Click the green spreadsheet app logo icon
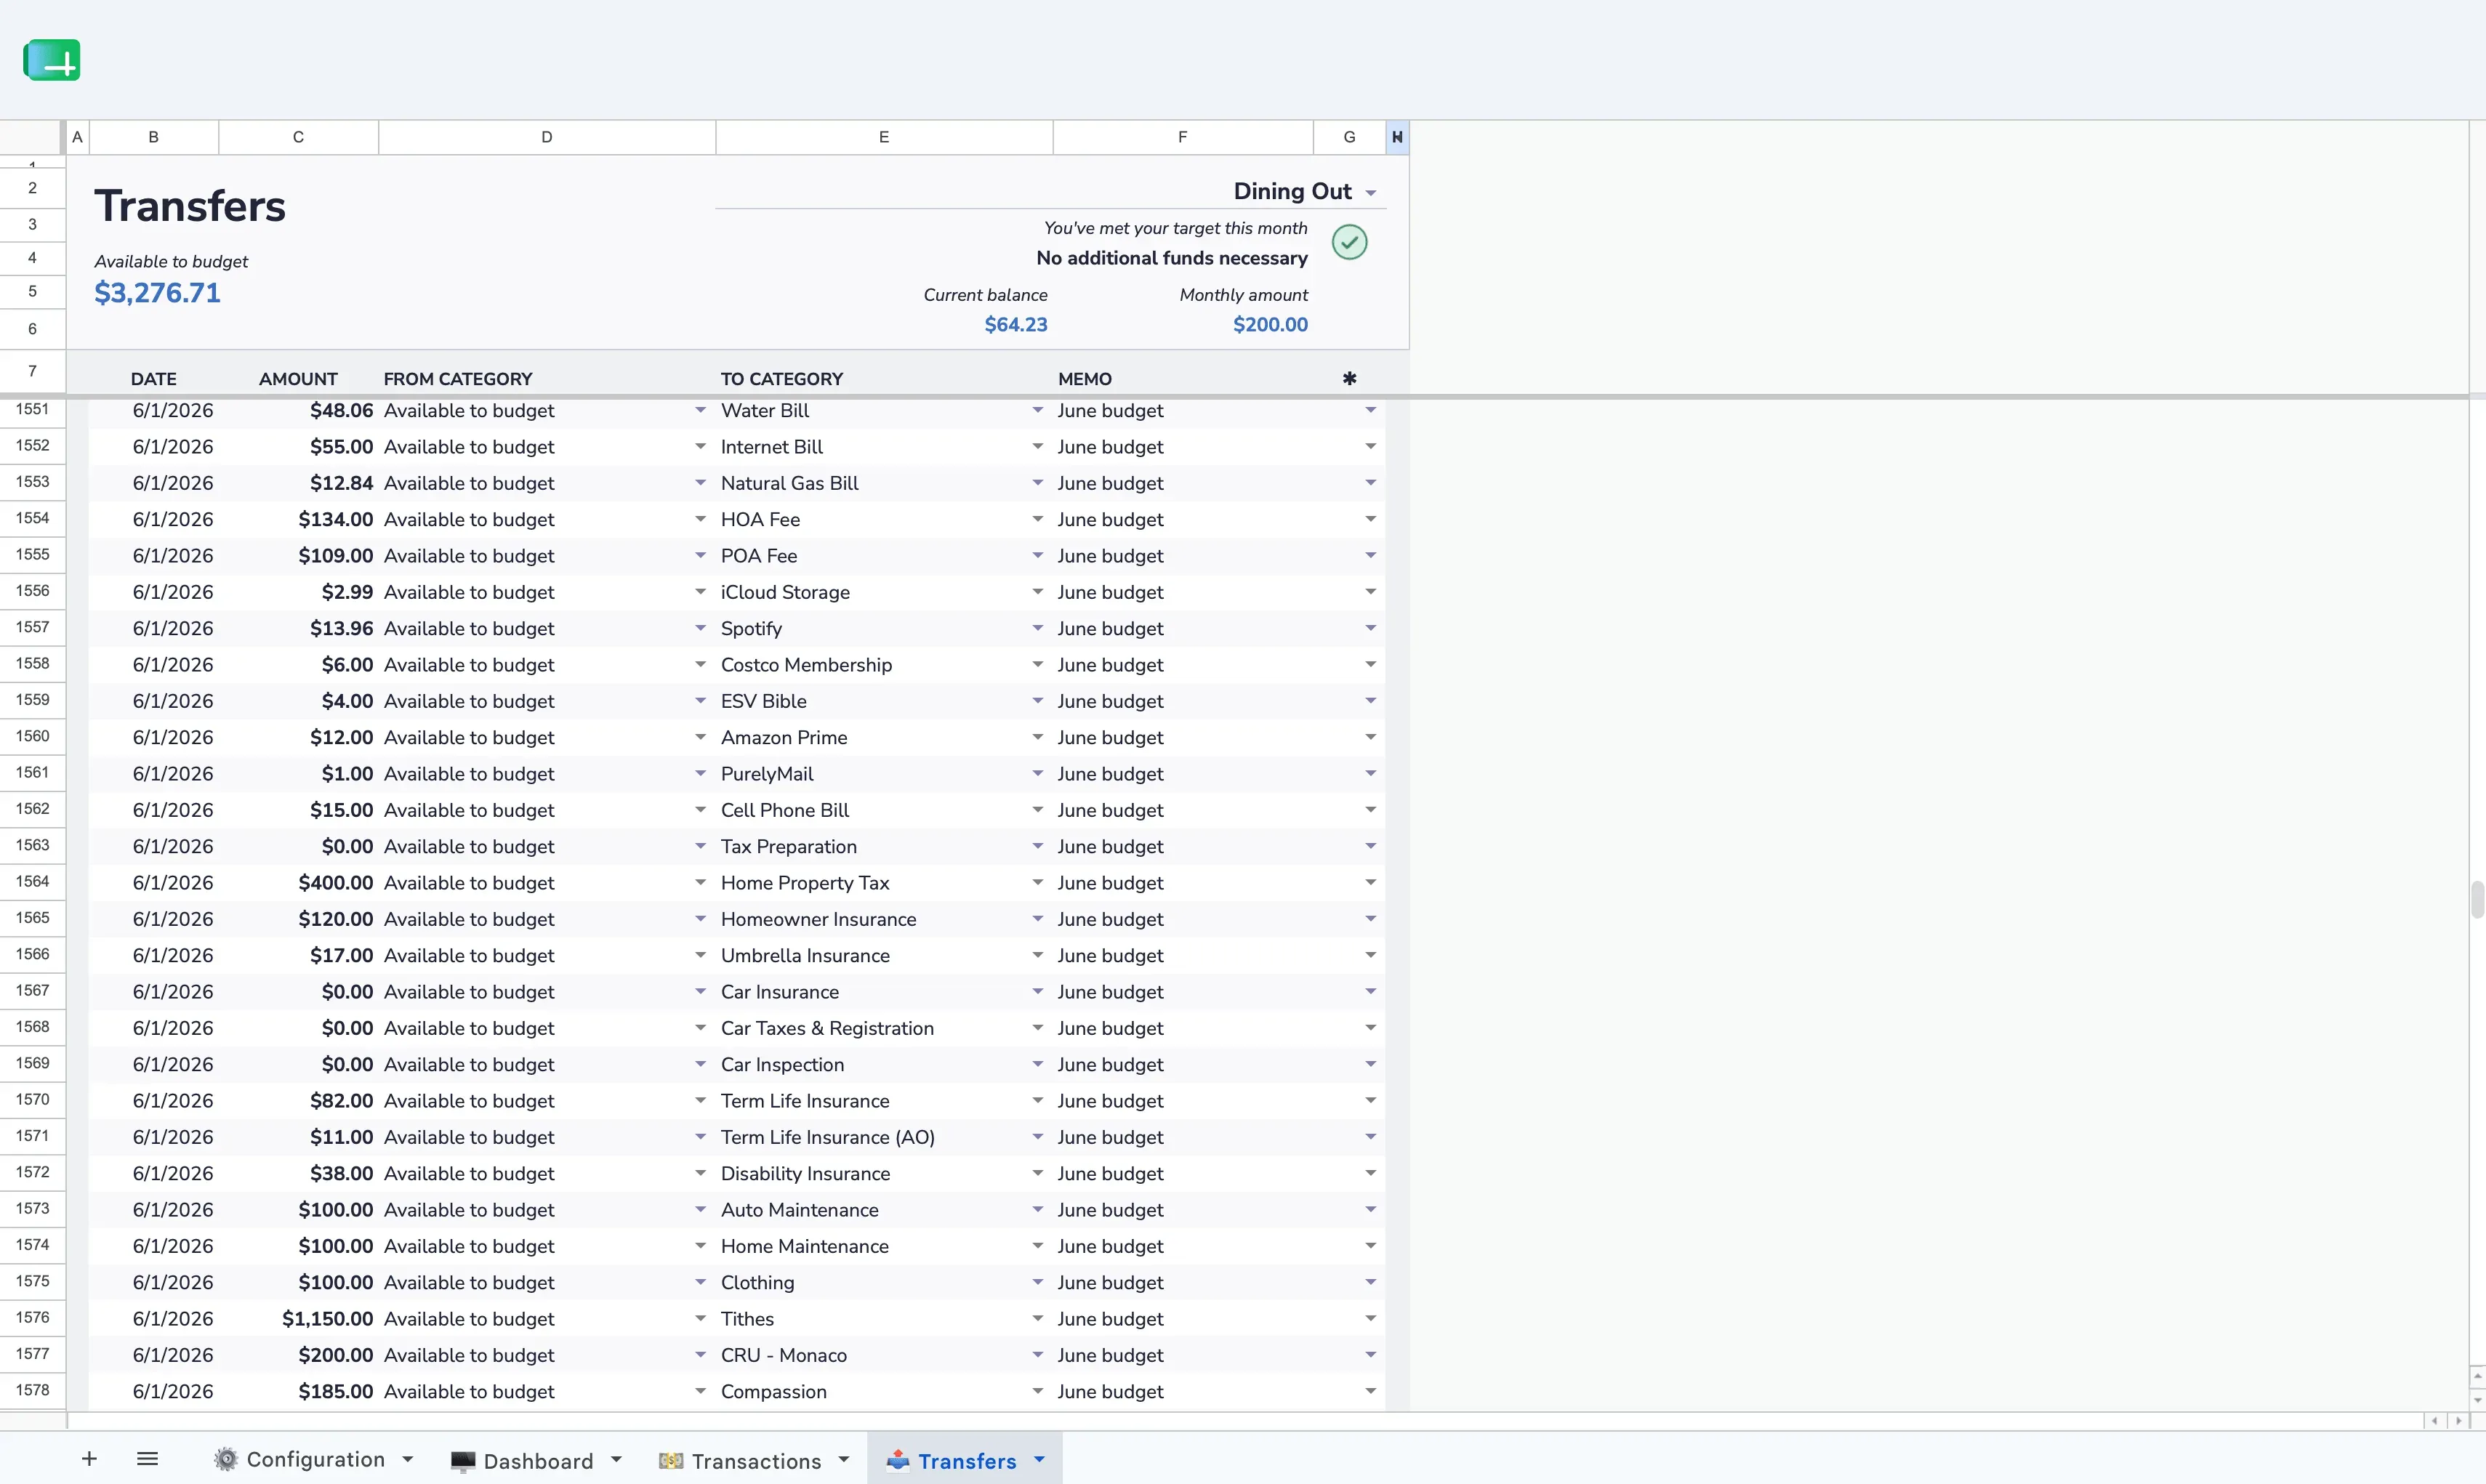This screenshot has height=1484, width=2486. [52, 60]
